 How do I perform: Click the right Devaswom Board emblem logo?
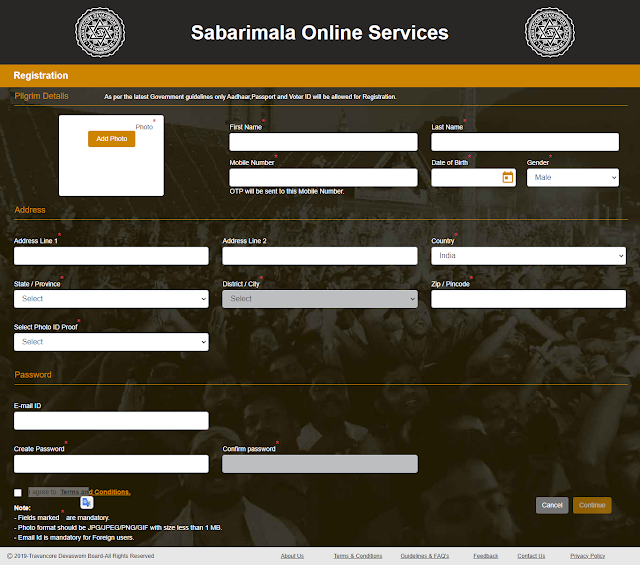550,32
